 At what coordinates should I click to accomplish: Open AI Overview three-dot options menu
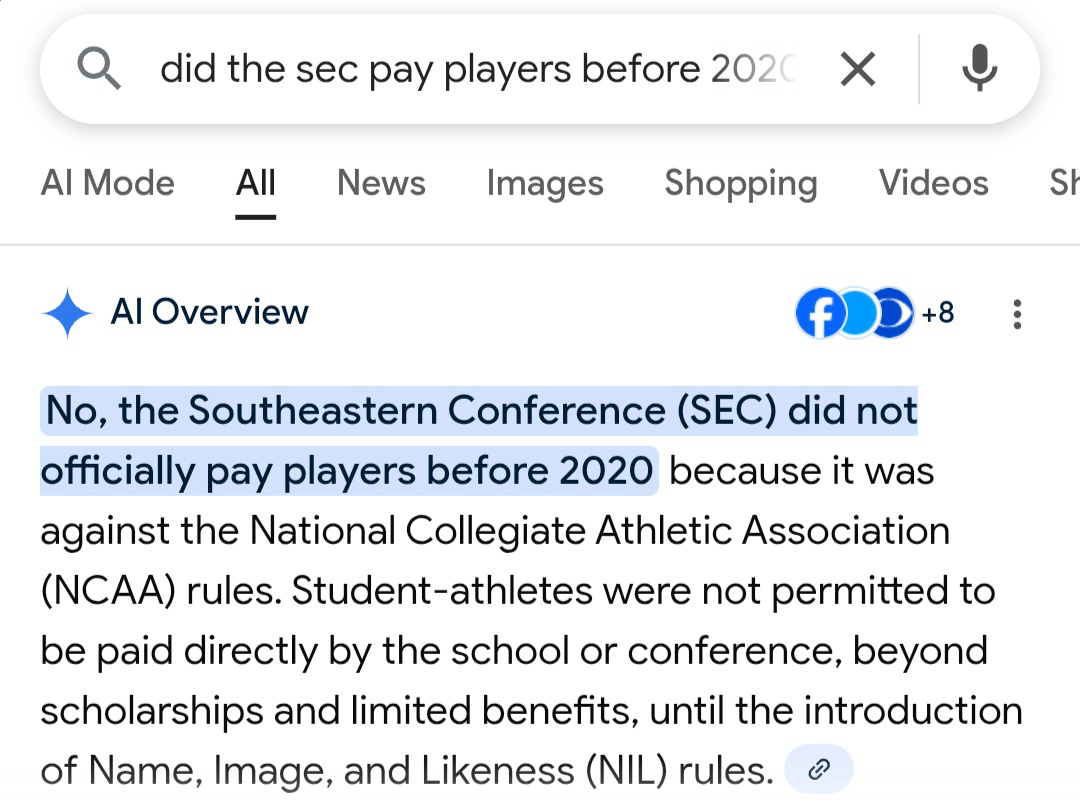1017,314
